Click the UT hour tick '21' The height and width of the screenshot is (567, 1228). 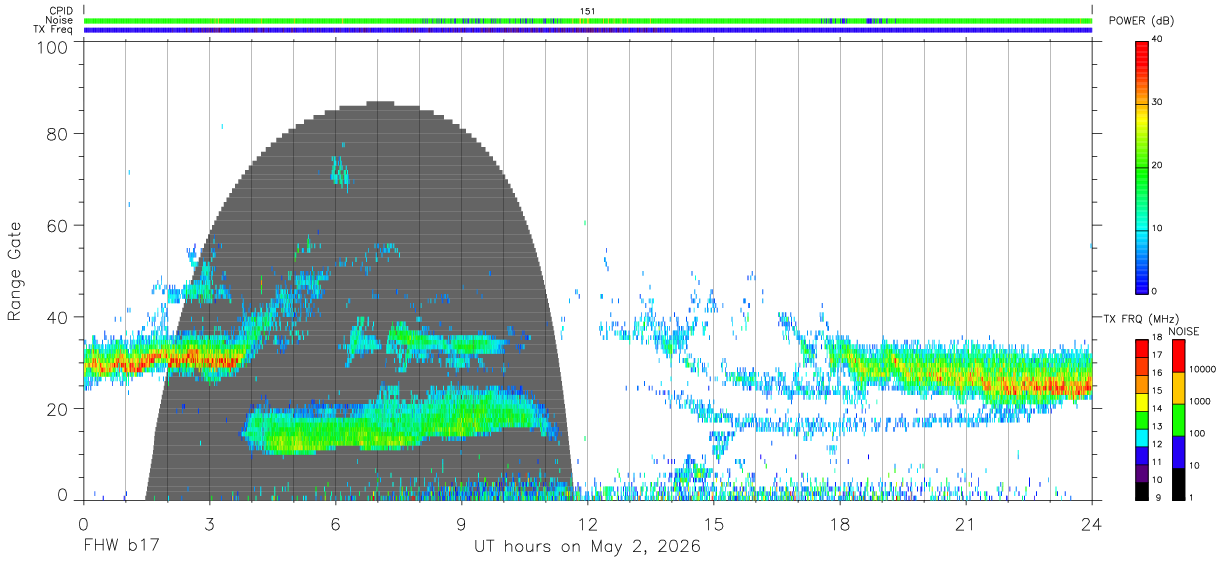point(966,524)
